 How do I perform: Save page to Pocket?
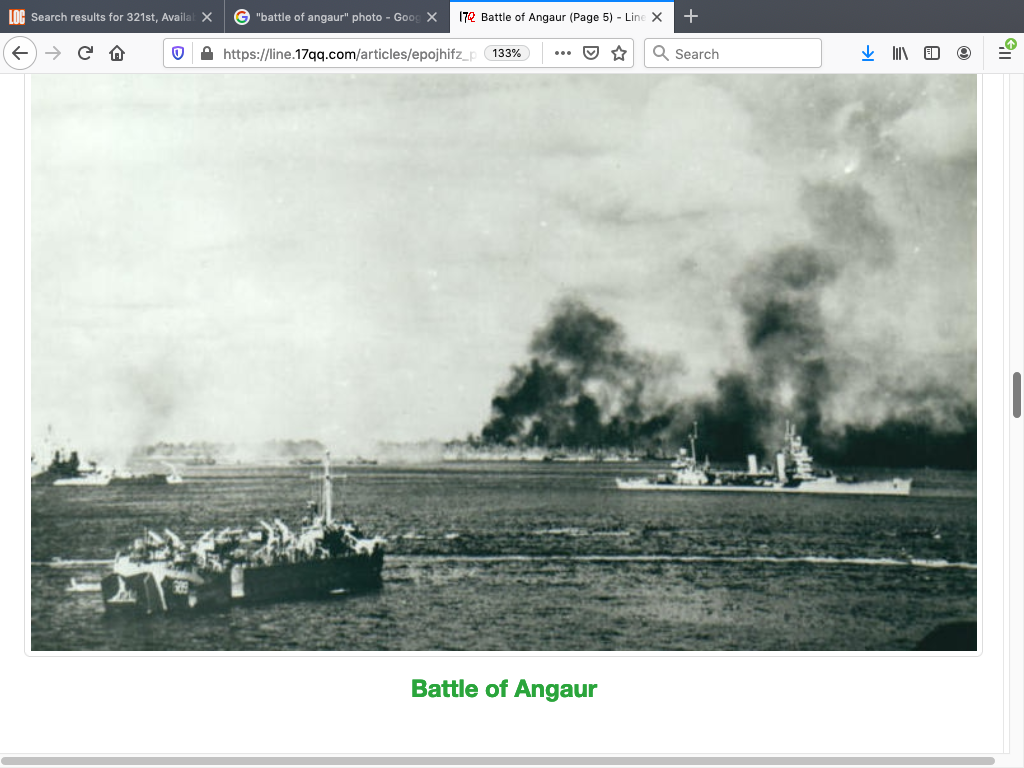tap(591, 54)
